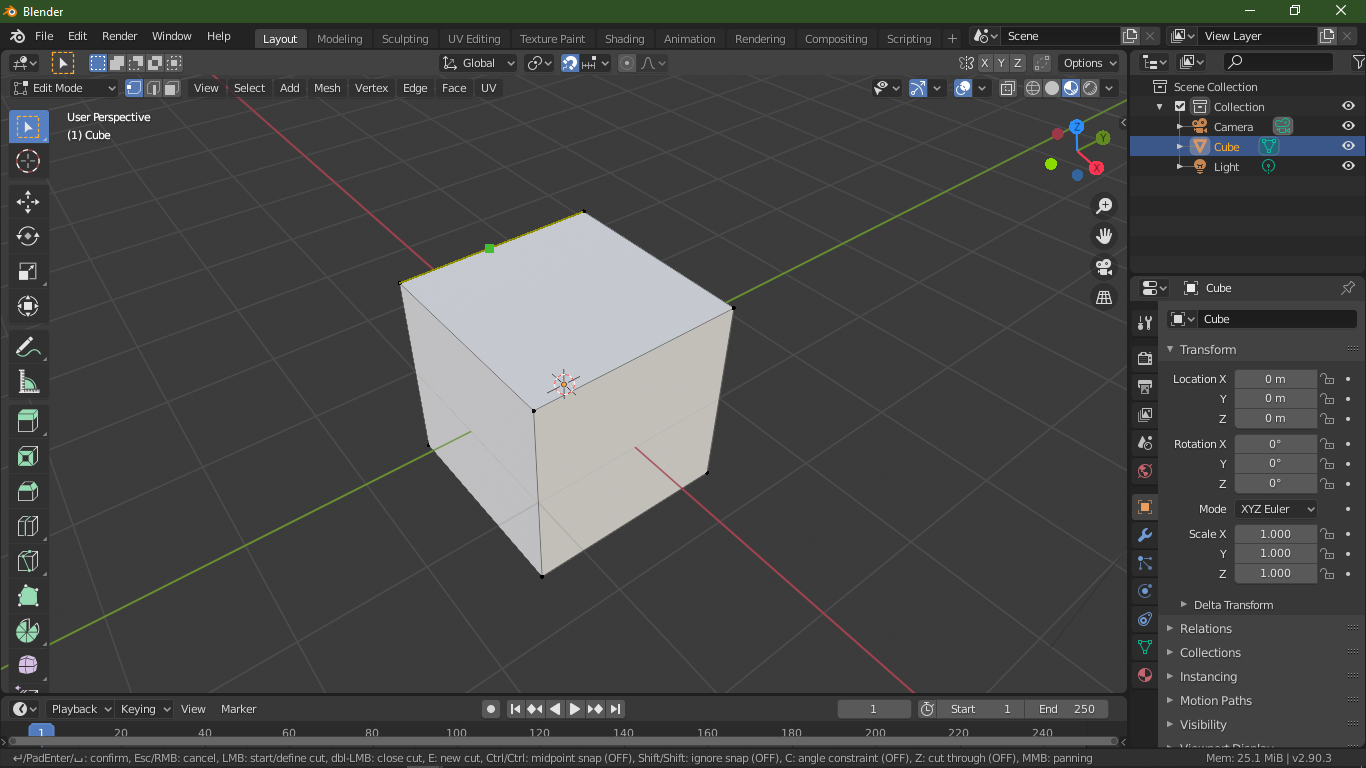Switch to the Sculpting workspace tab

pos(405,39)
